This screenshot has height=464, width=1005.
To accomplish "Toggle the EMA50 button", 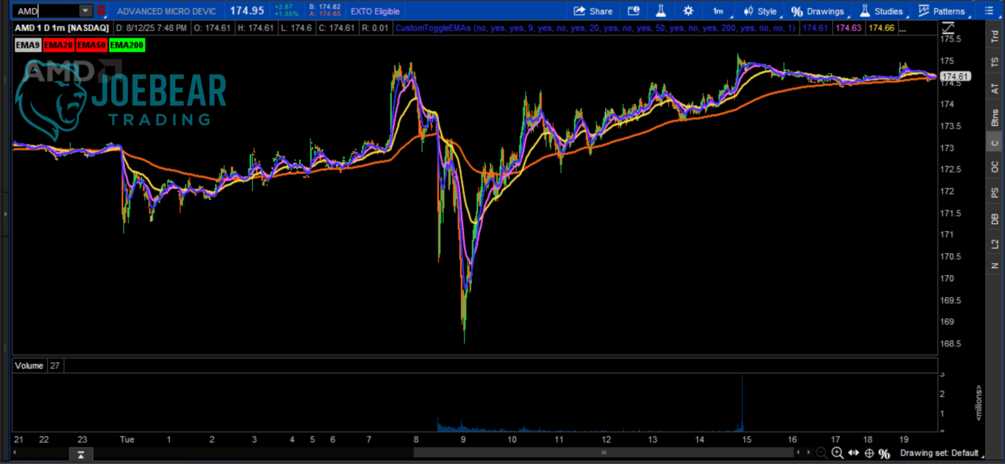I will click(x=91, y=45).
